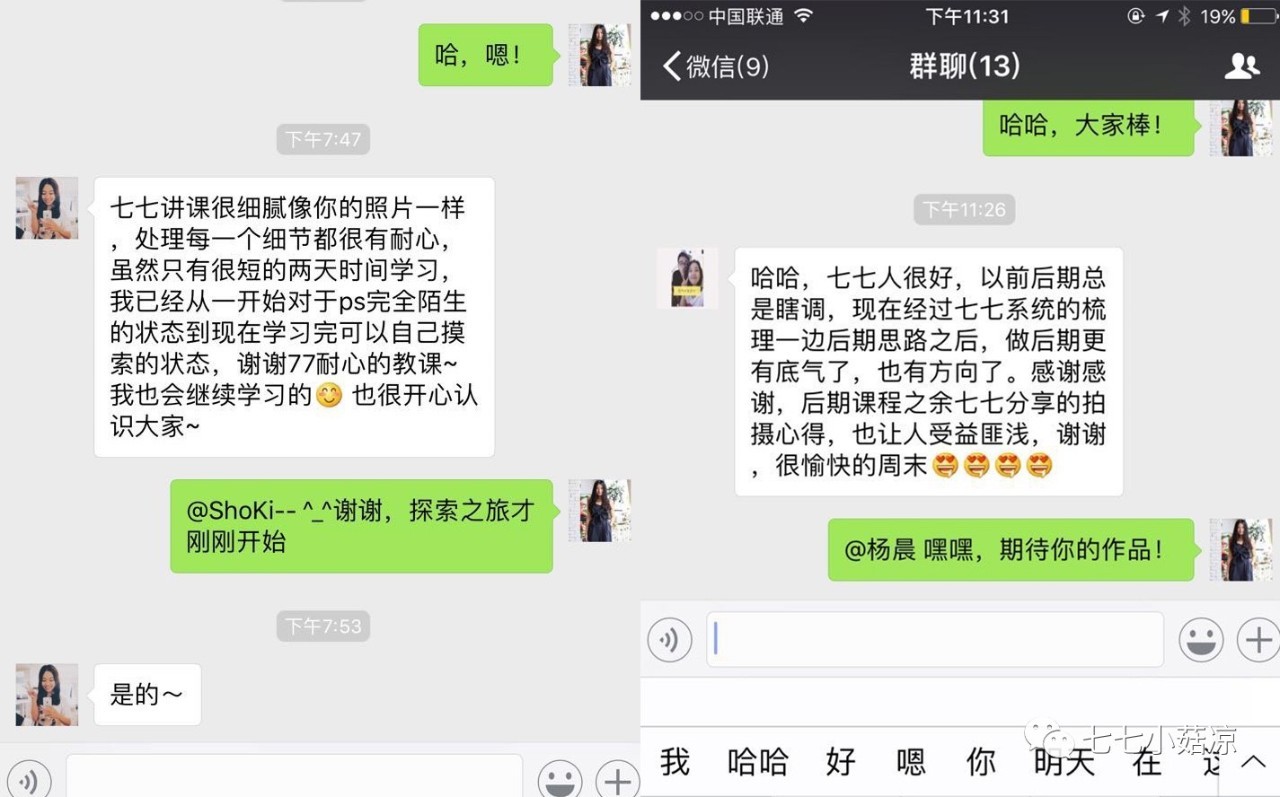
Task: Tap the 群聊(13) chat title
Action: [964, 67]
